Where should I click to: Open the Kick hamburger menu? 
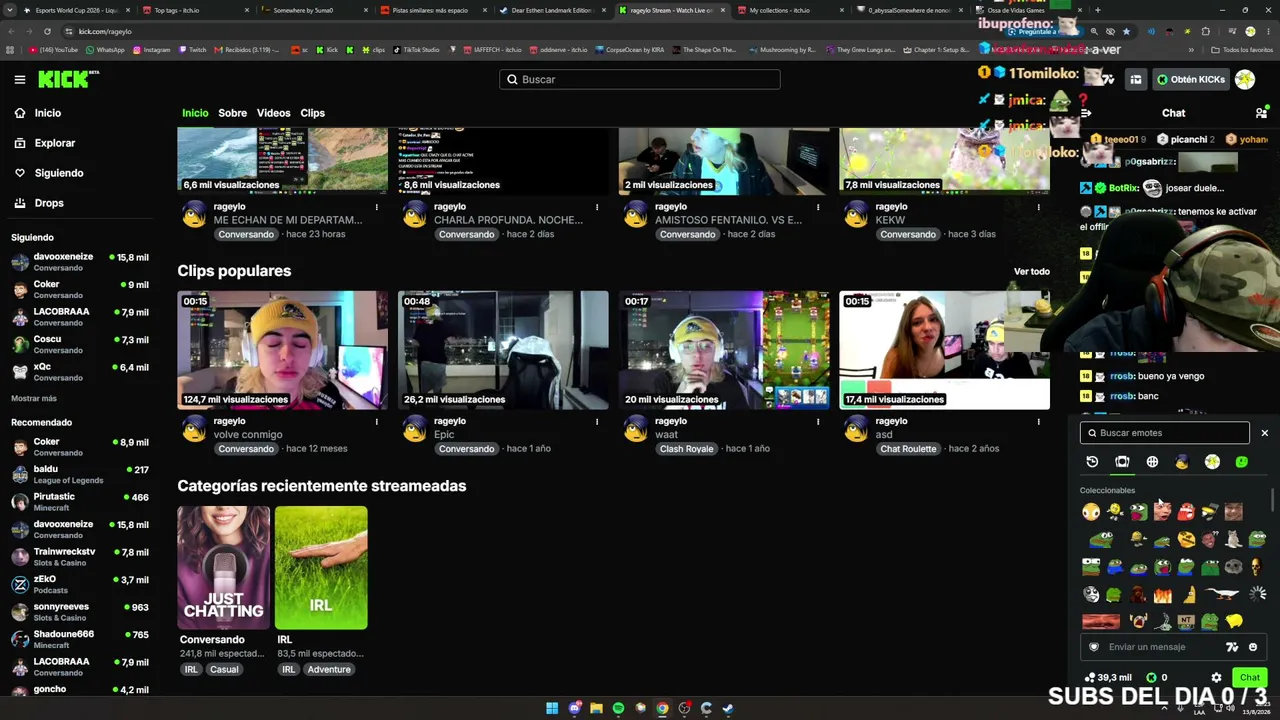tap(20, 79)
